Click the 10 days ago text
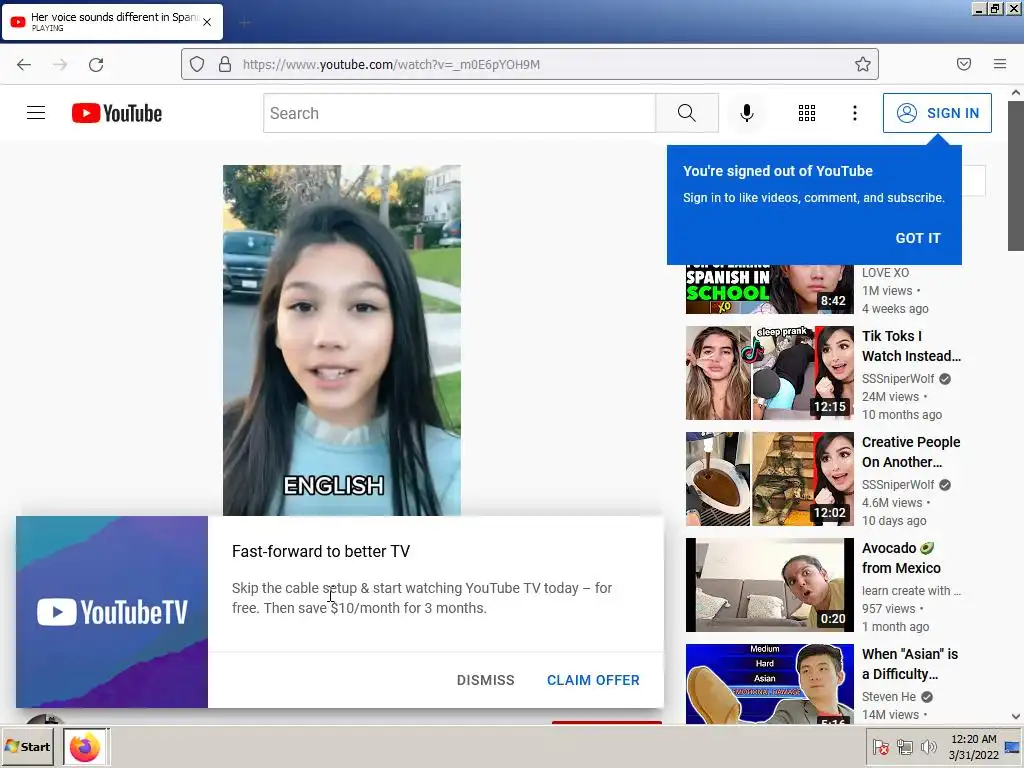 coord(894,521)
